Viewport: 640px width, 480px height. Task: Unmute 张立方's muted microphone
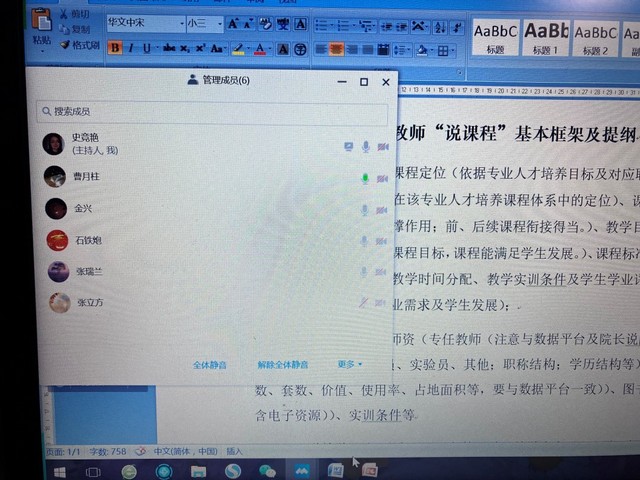tap(365, 302)
